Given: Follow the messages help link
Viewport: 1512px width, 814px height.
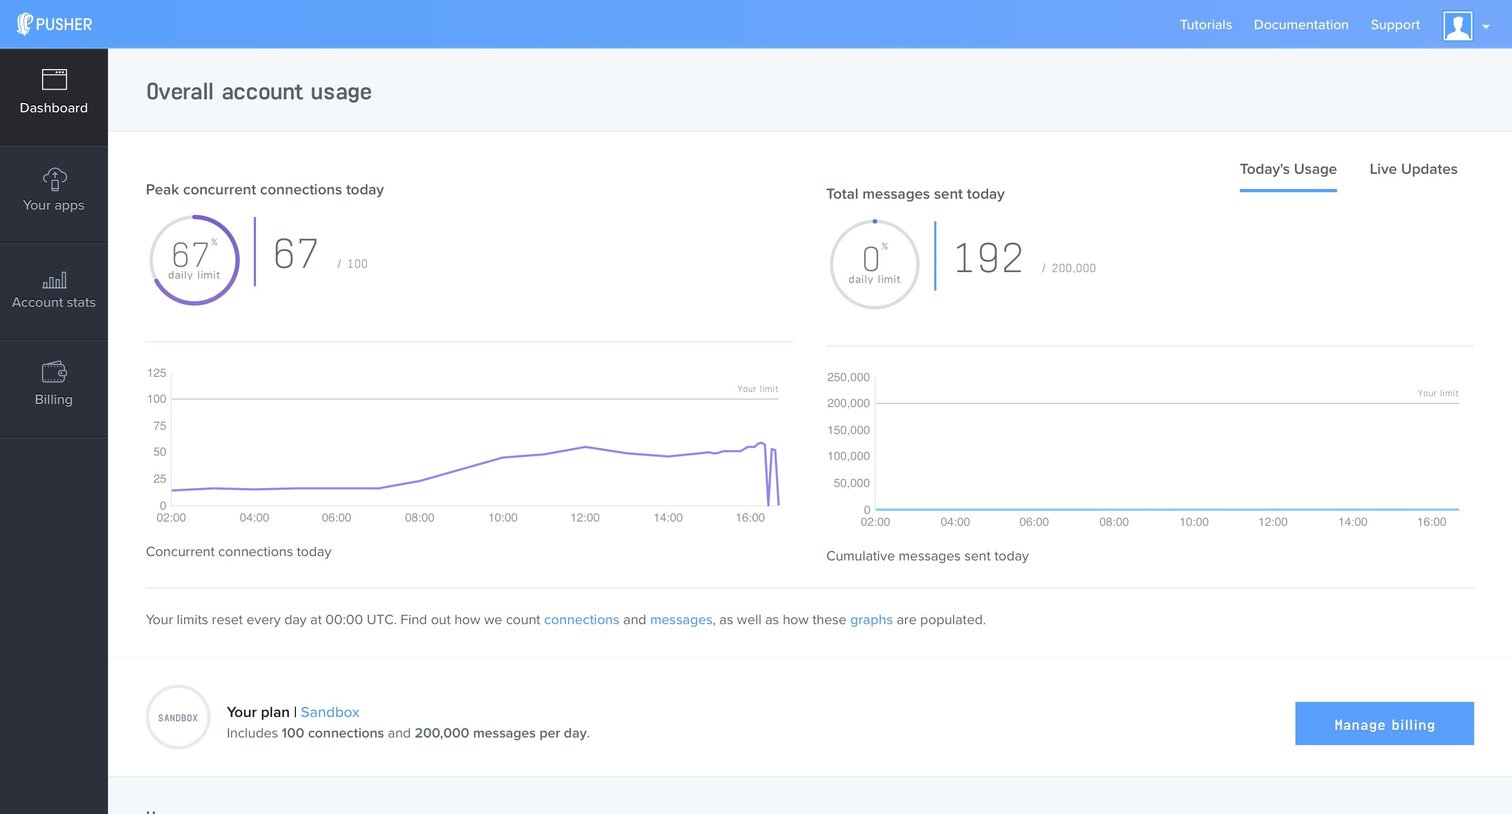Looking at the screenshot, I should [681, 620].
